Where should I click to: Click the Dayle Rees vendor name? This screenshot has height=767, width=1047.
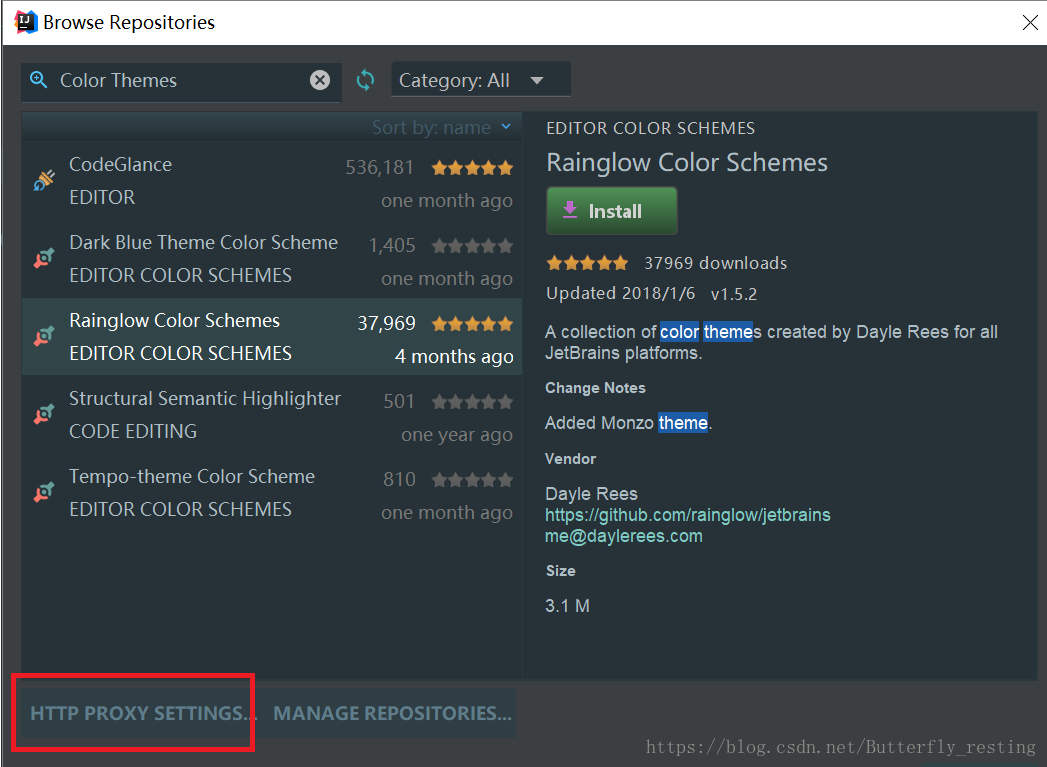[x=591, y=494]
